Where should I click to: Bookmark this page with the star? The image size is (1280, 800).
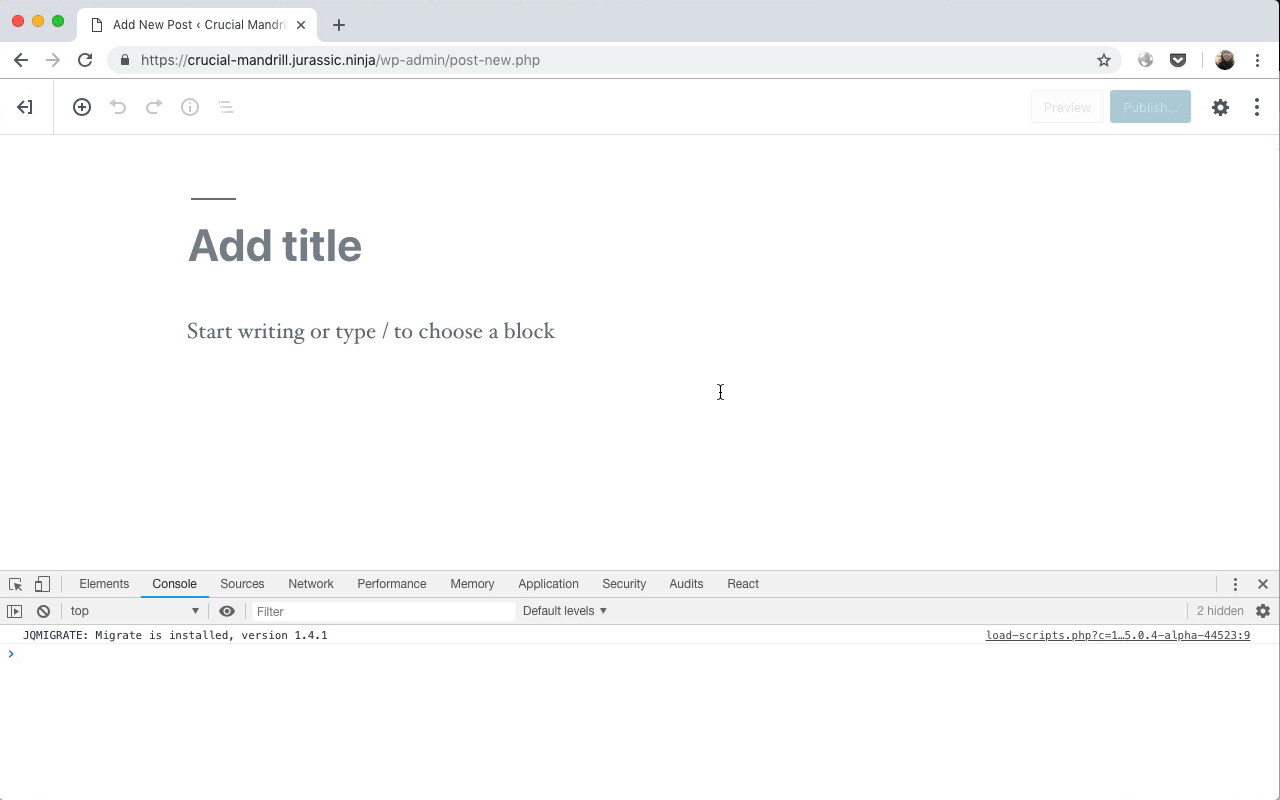click(1104, 60)
